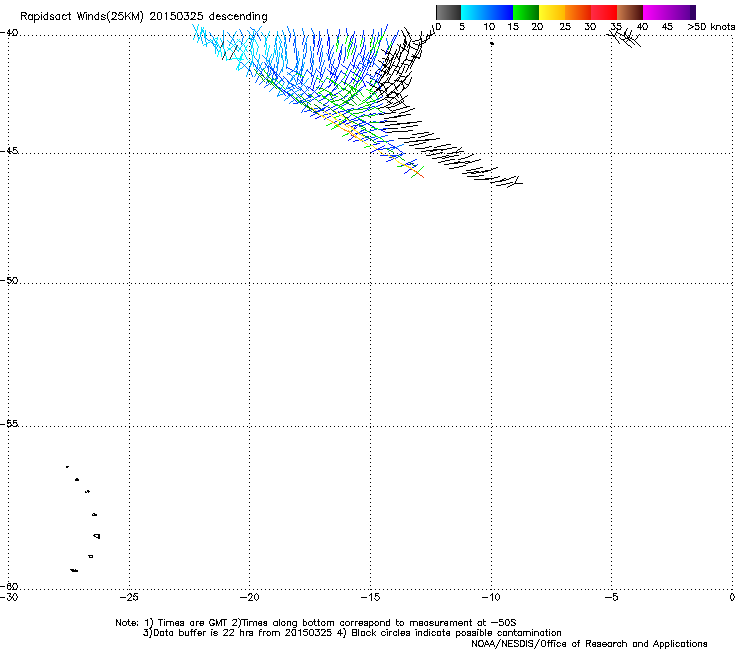
Task: Click the southernmost island outline near -60 latitude
Action: click(x=74, y=570)
